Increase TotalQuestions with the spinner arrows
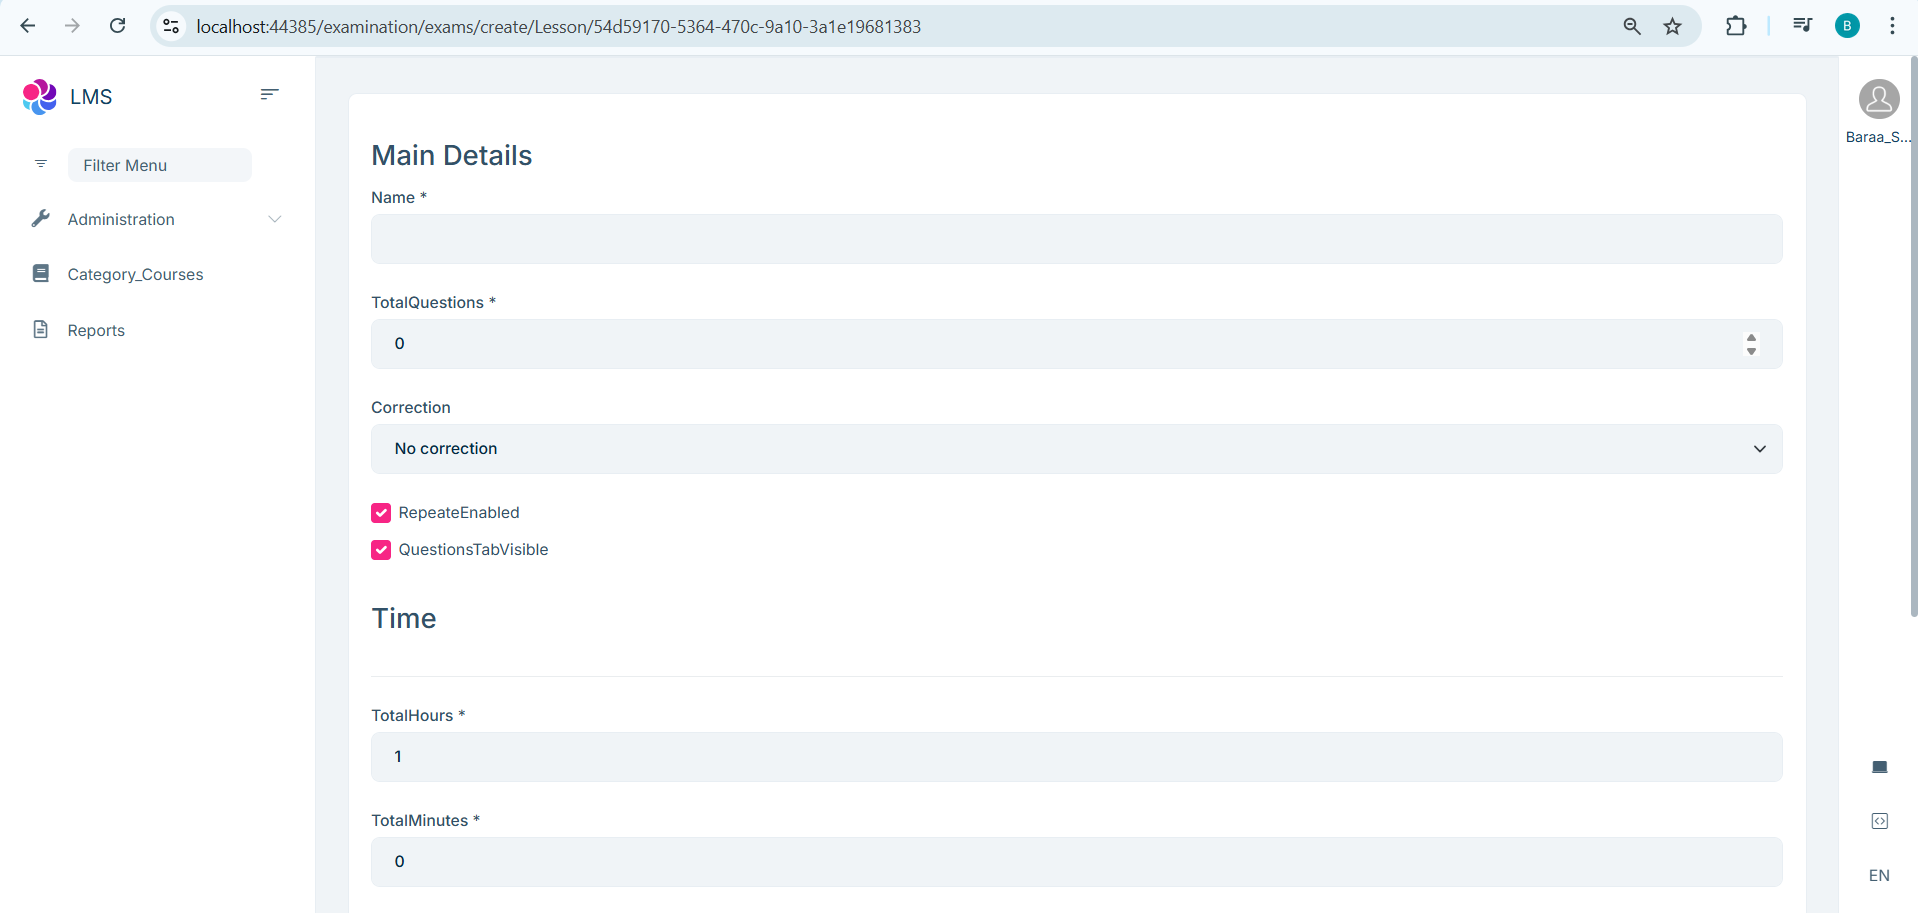 1751,338
